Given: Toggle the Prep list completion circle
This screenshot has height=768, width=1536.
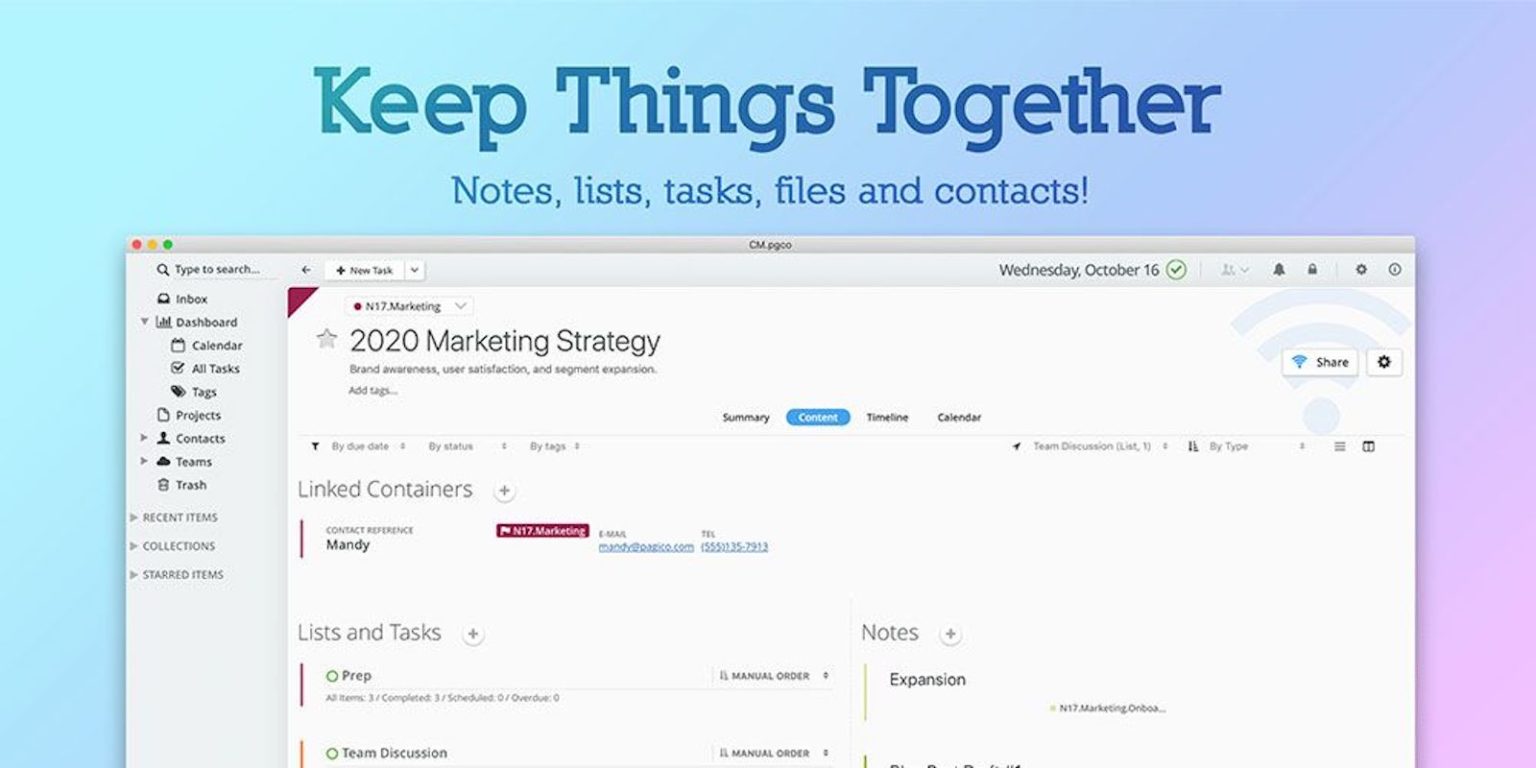Looking at the screenshot, I should [x=332, y=676].
